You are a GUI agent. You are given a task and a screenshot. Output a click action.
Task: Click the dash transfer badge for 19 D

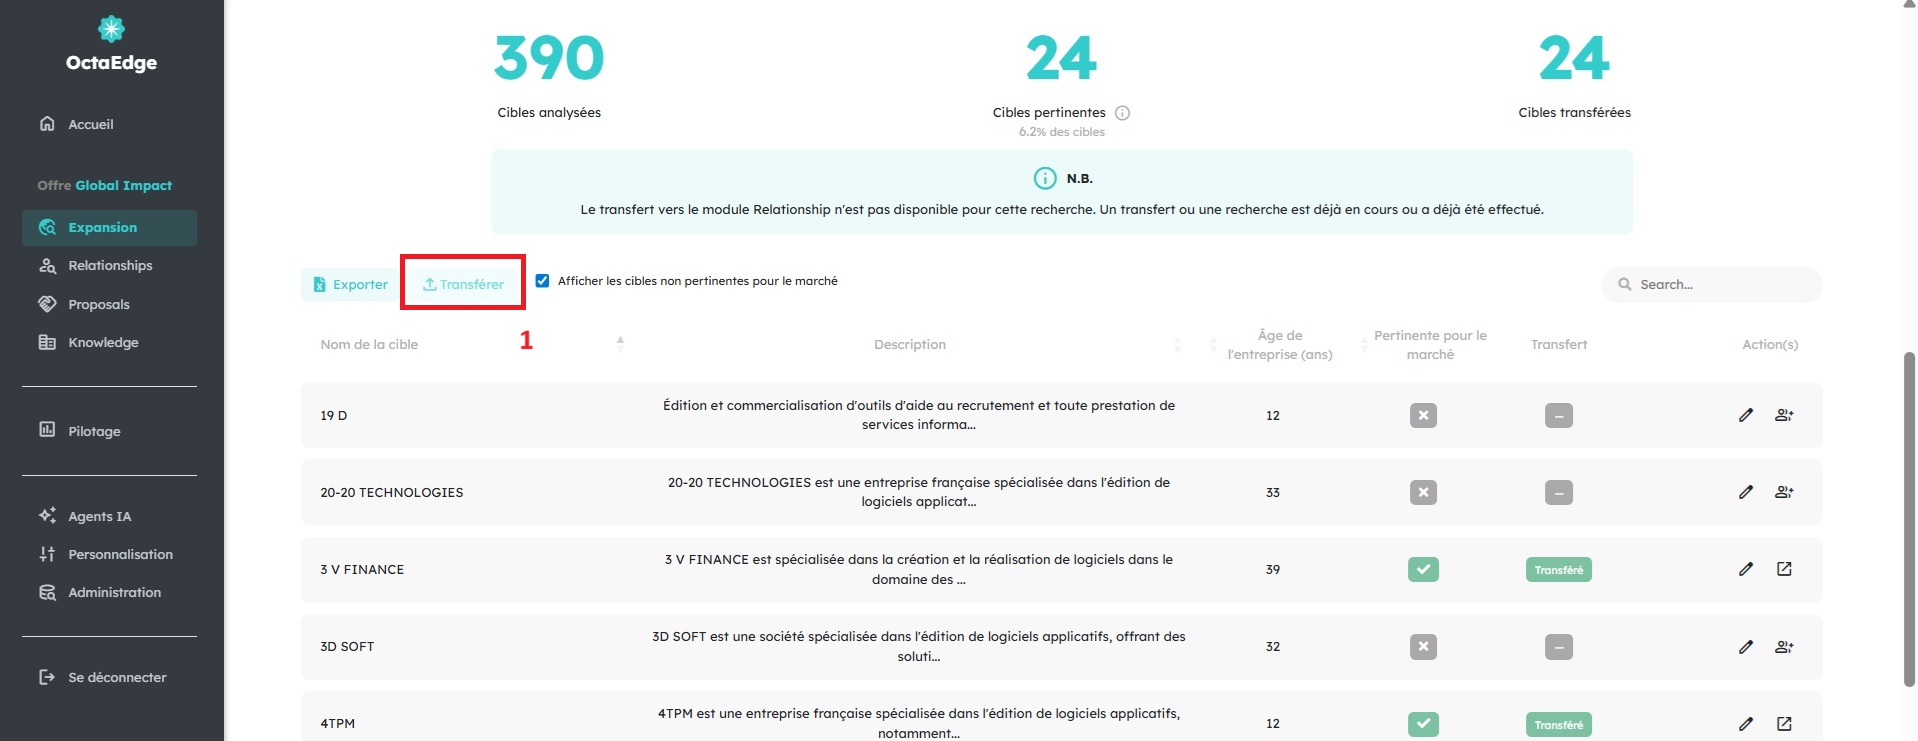pos(1558,415)
